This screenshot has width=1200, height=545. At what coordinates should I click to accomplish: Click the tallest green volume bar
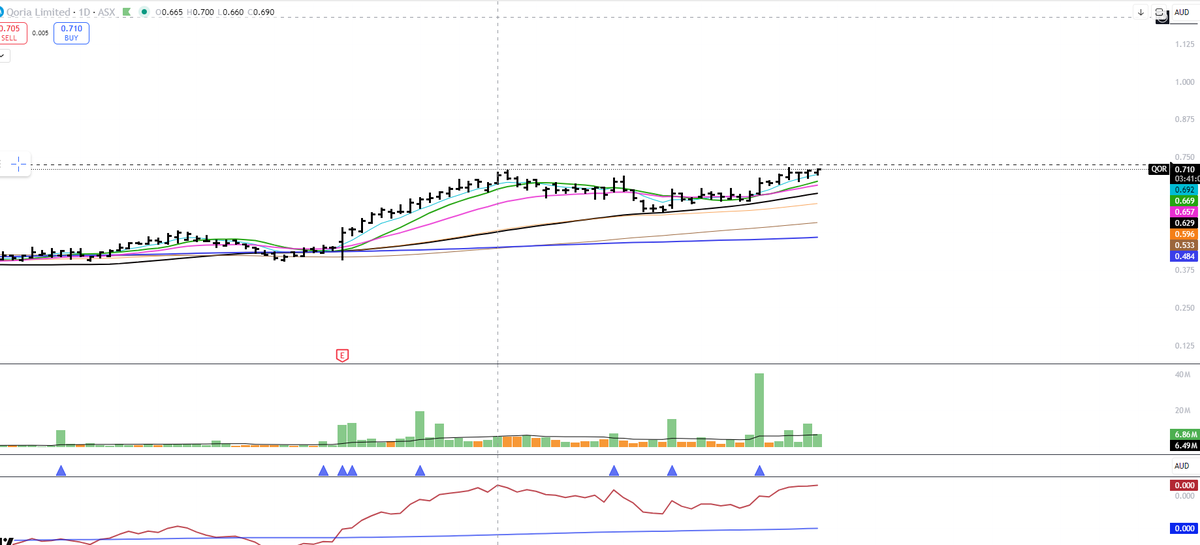(760, 410)
